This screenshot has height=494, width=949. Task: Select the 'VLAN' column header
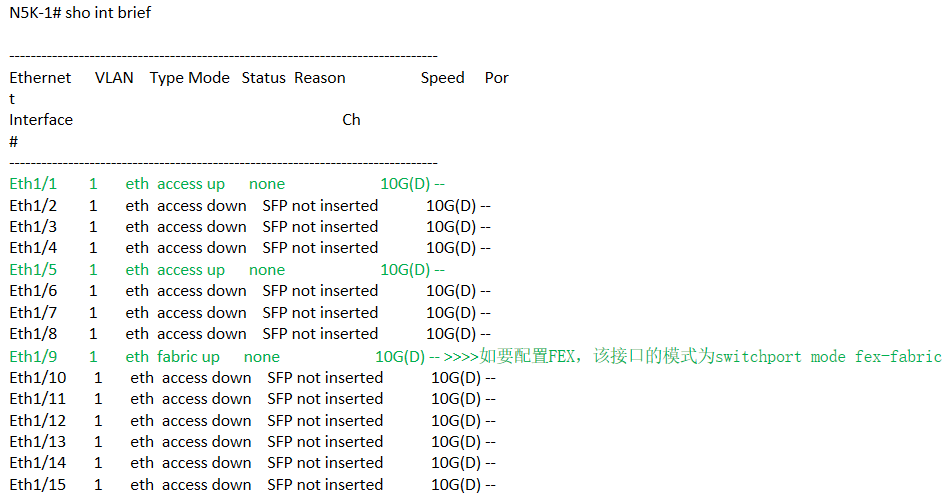pos(114,78)
